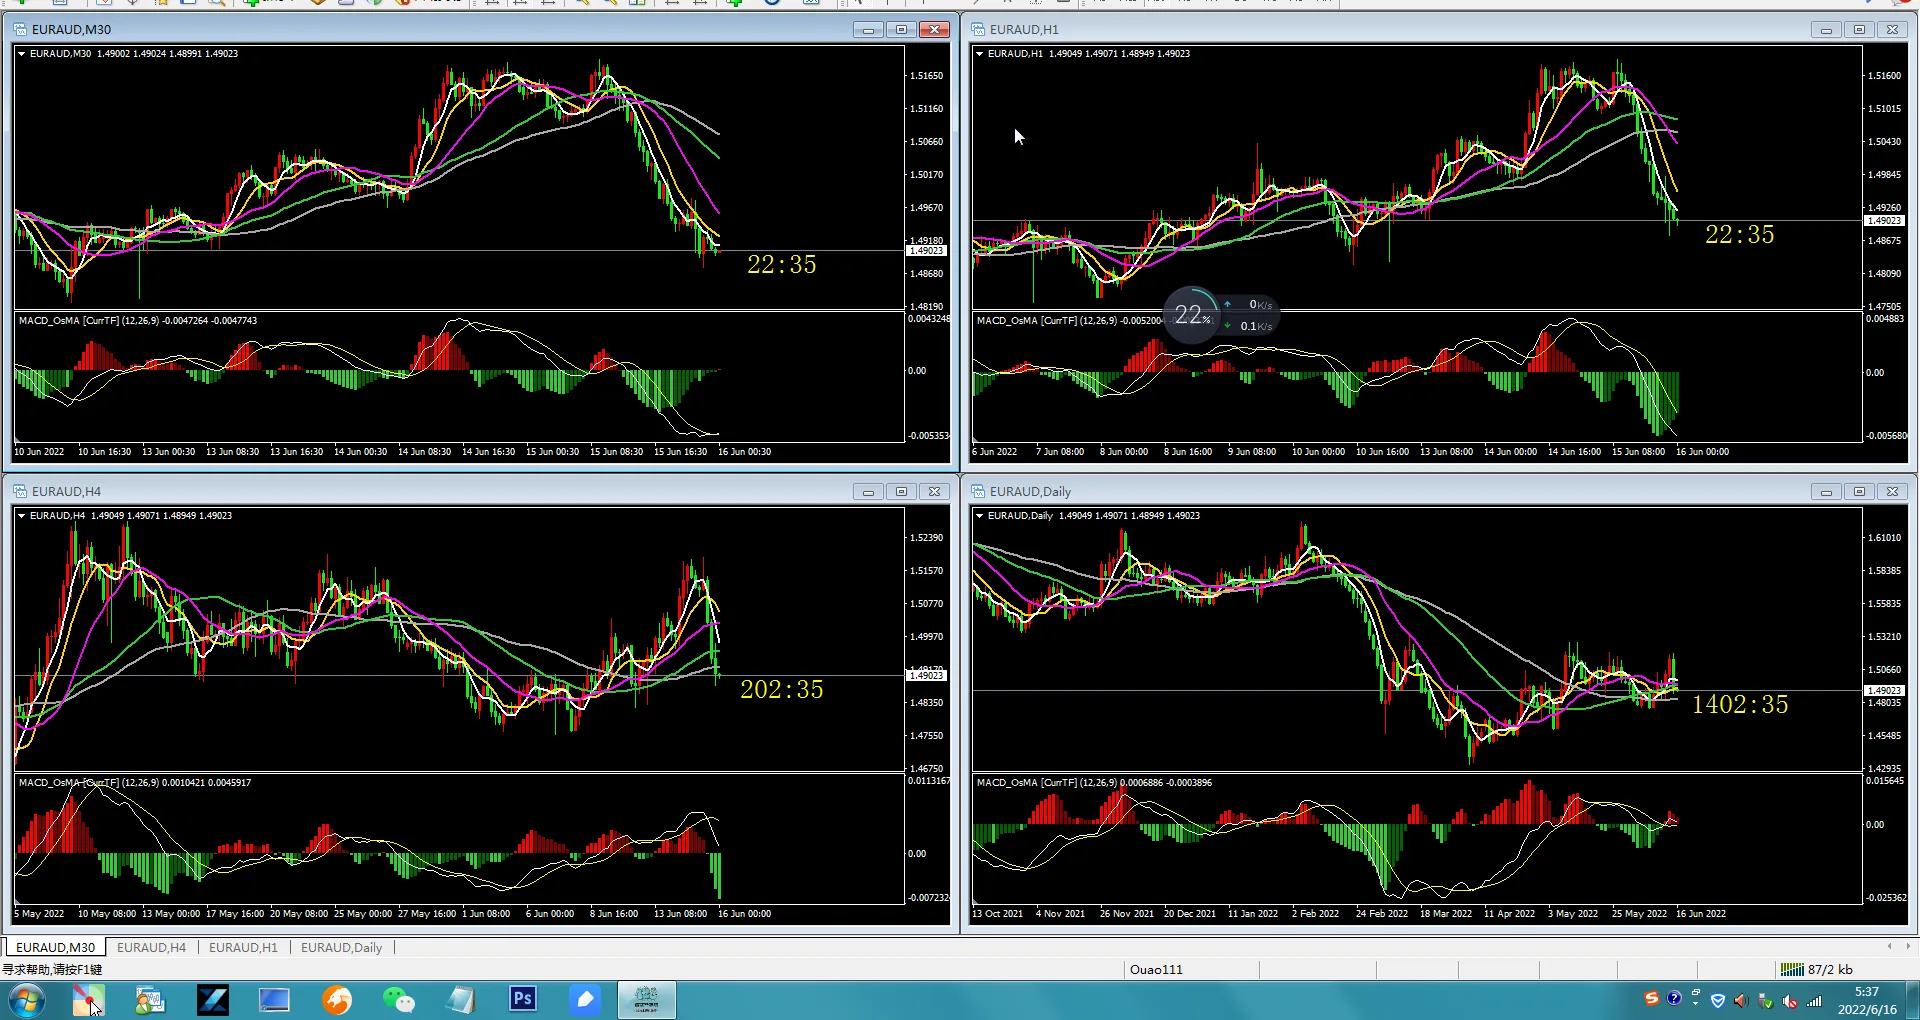Viewport: 1920px width, 1020px height.
Task: Click the 1.49023 price label on H1 chart
Action: 1885,221
